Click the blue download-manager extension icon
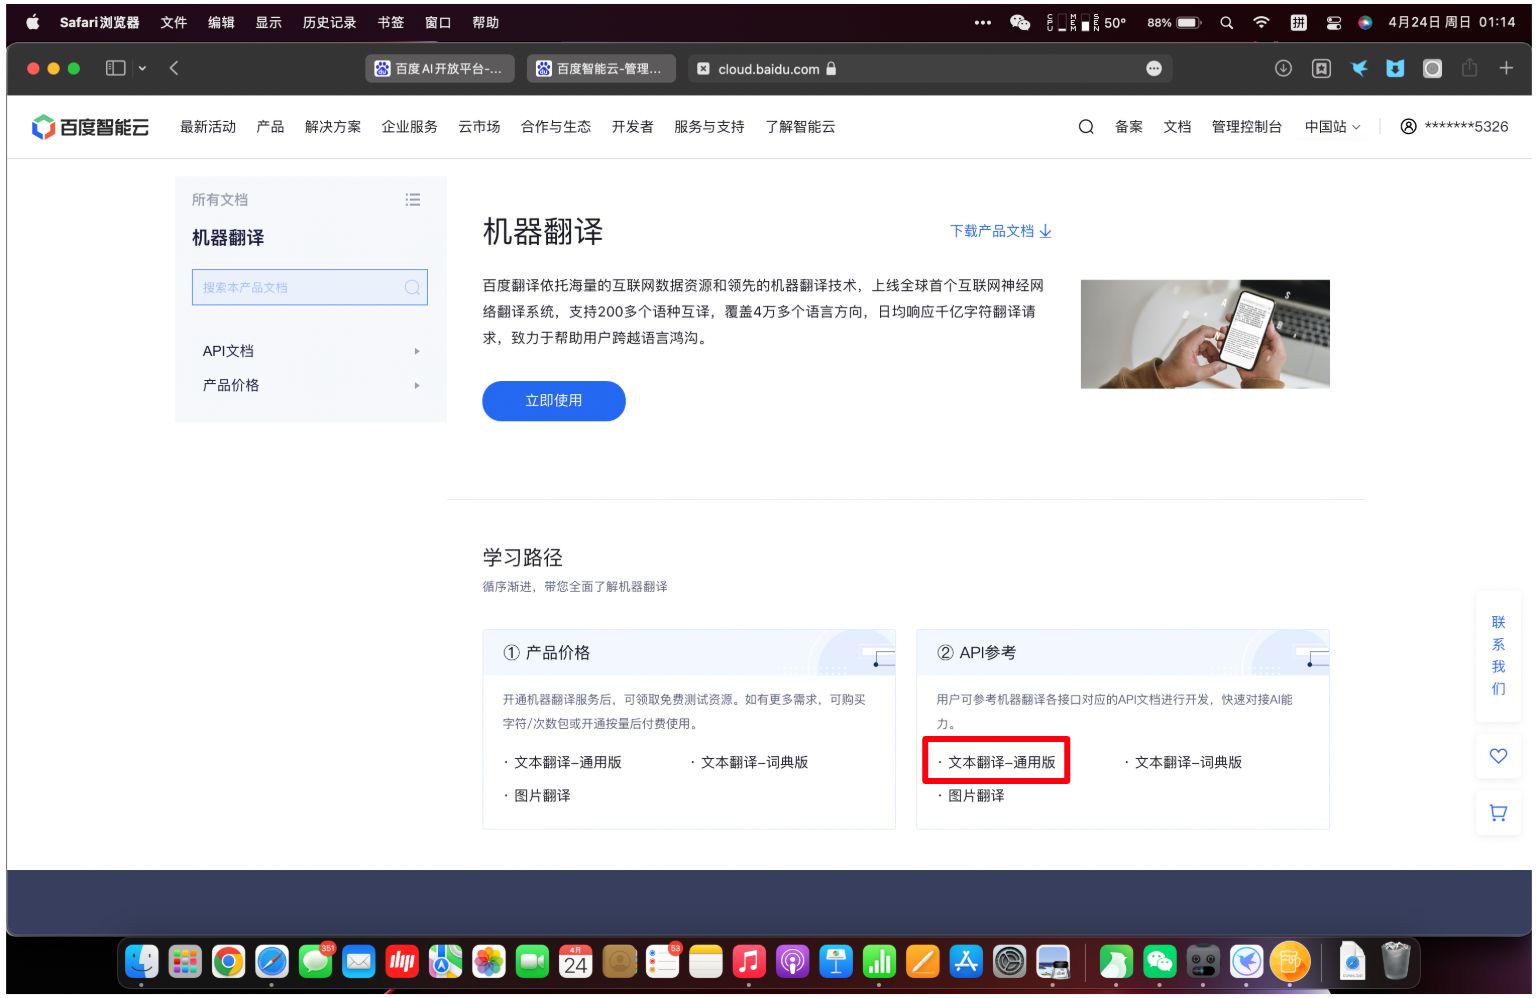 pos(1395,68)
